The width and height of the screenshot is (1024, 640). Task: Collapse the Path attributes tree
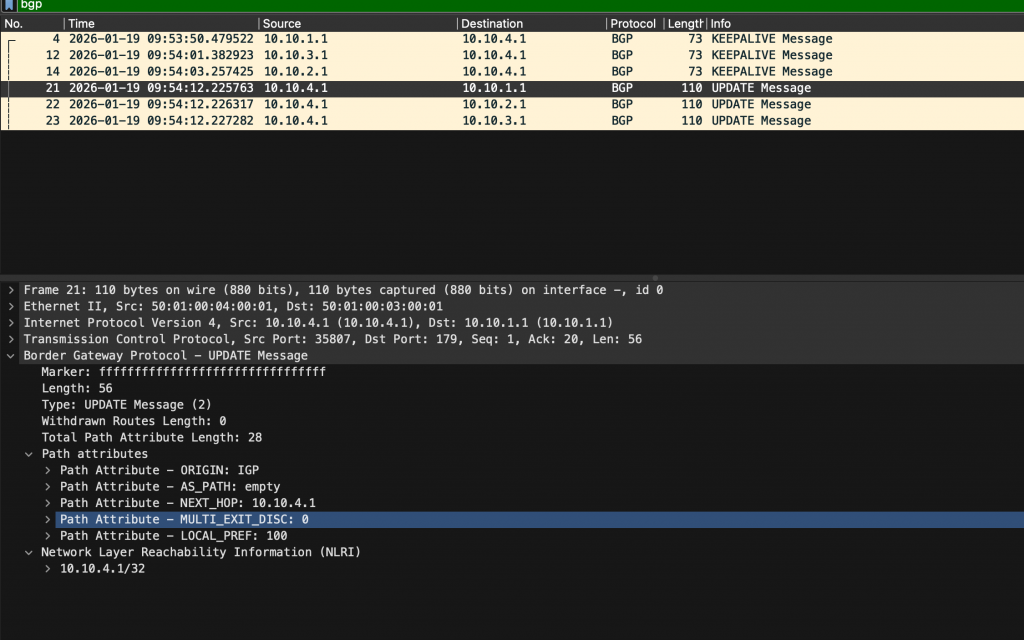coord(29,454)
